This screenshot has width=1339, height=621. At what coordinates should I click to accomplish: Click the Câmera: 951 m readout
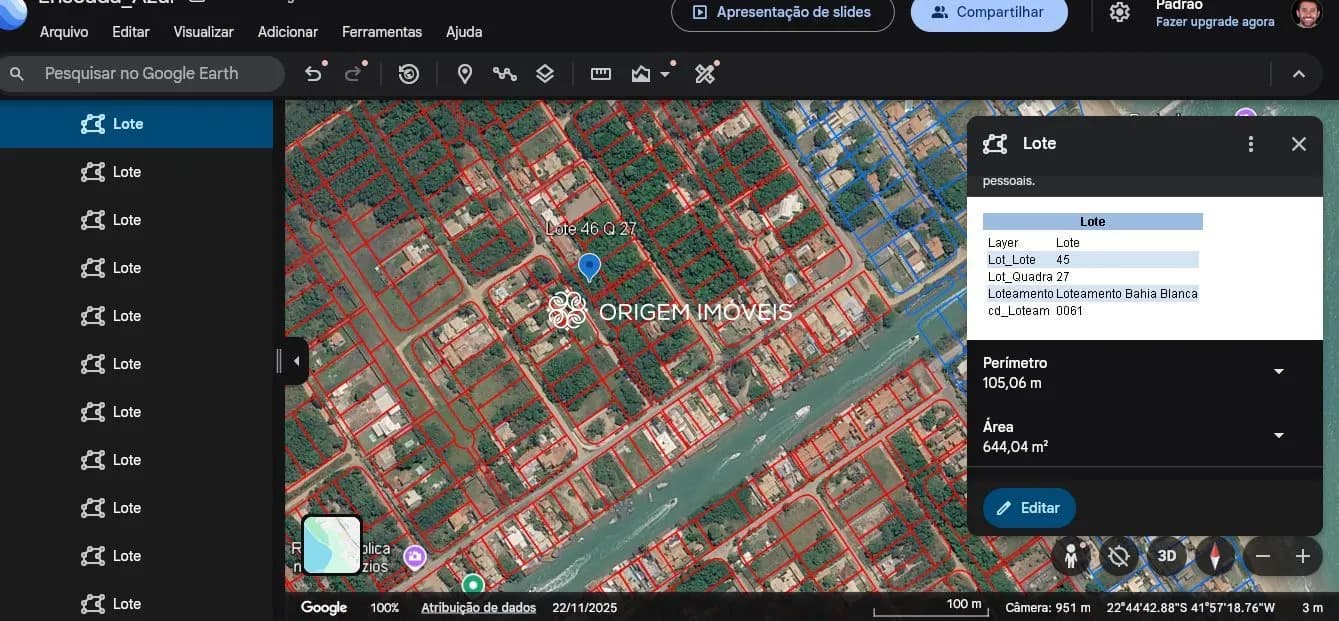pos(1048,607)
